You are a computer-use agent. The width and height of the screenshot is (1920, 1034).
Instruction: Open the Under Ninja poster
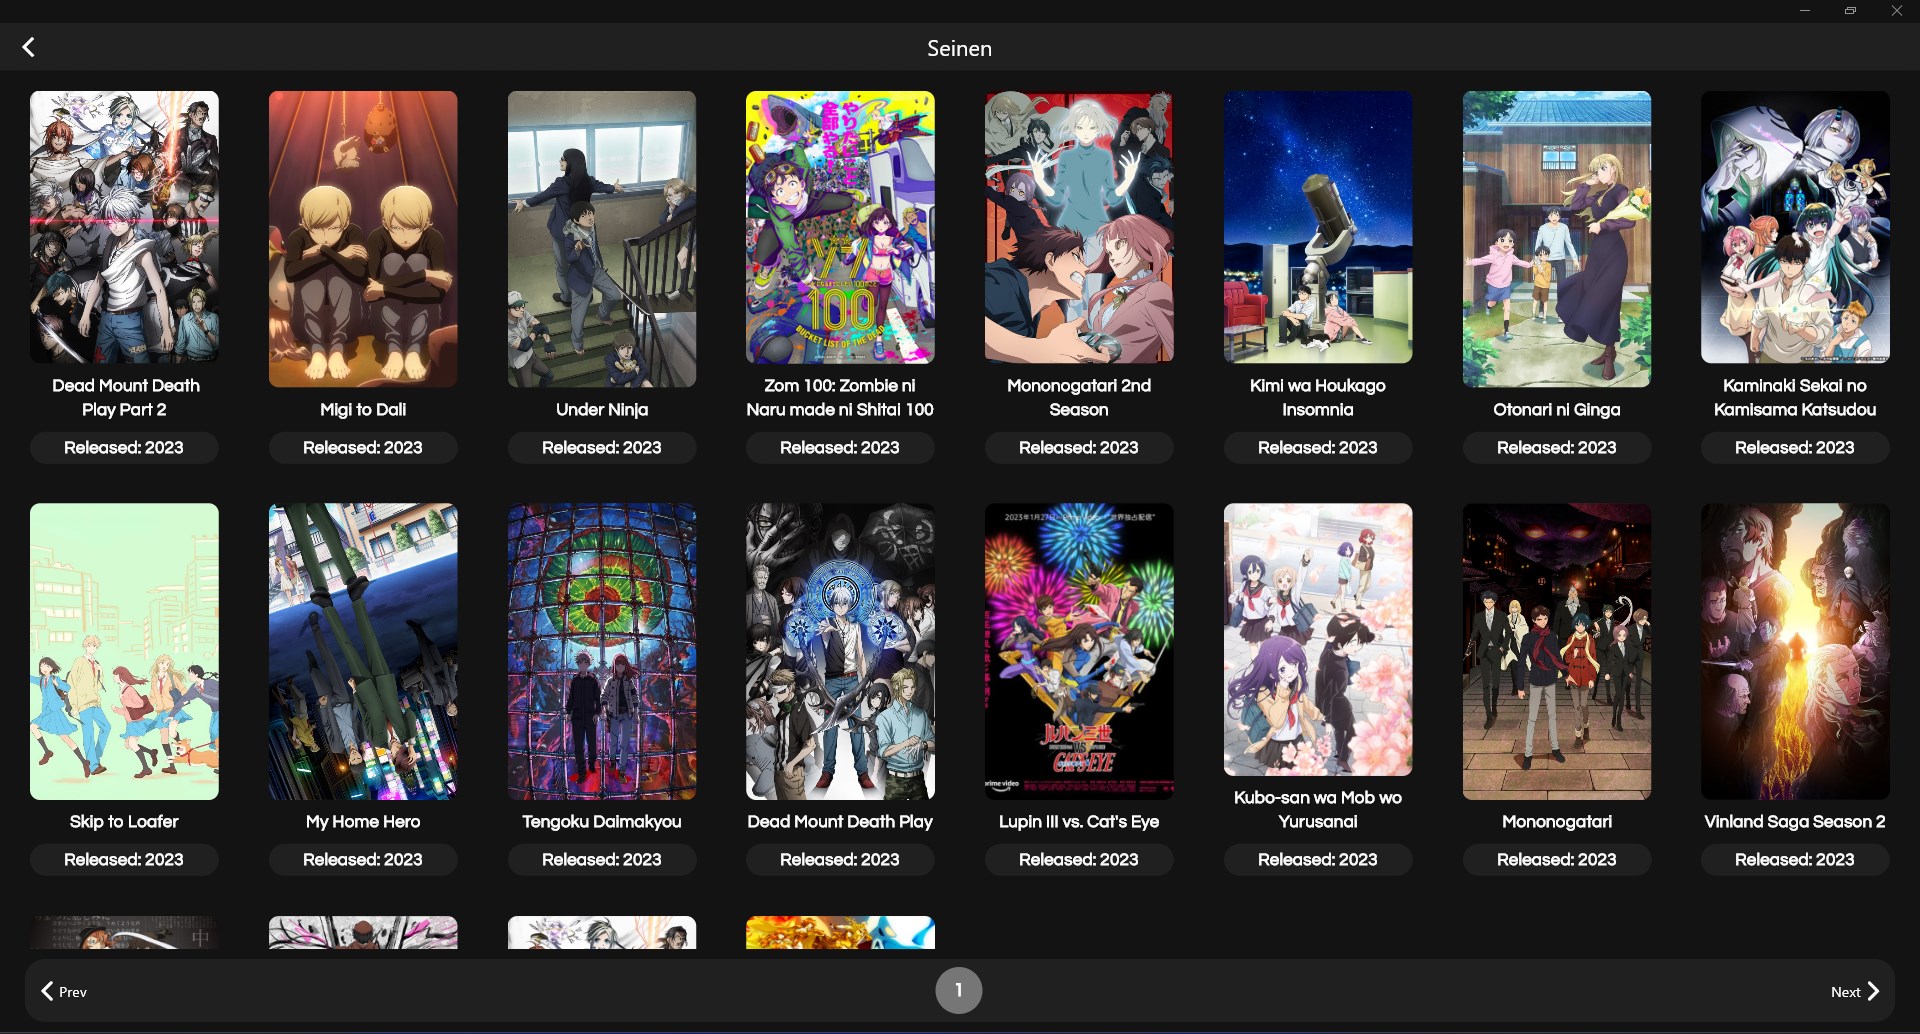(602, 239)
